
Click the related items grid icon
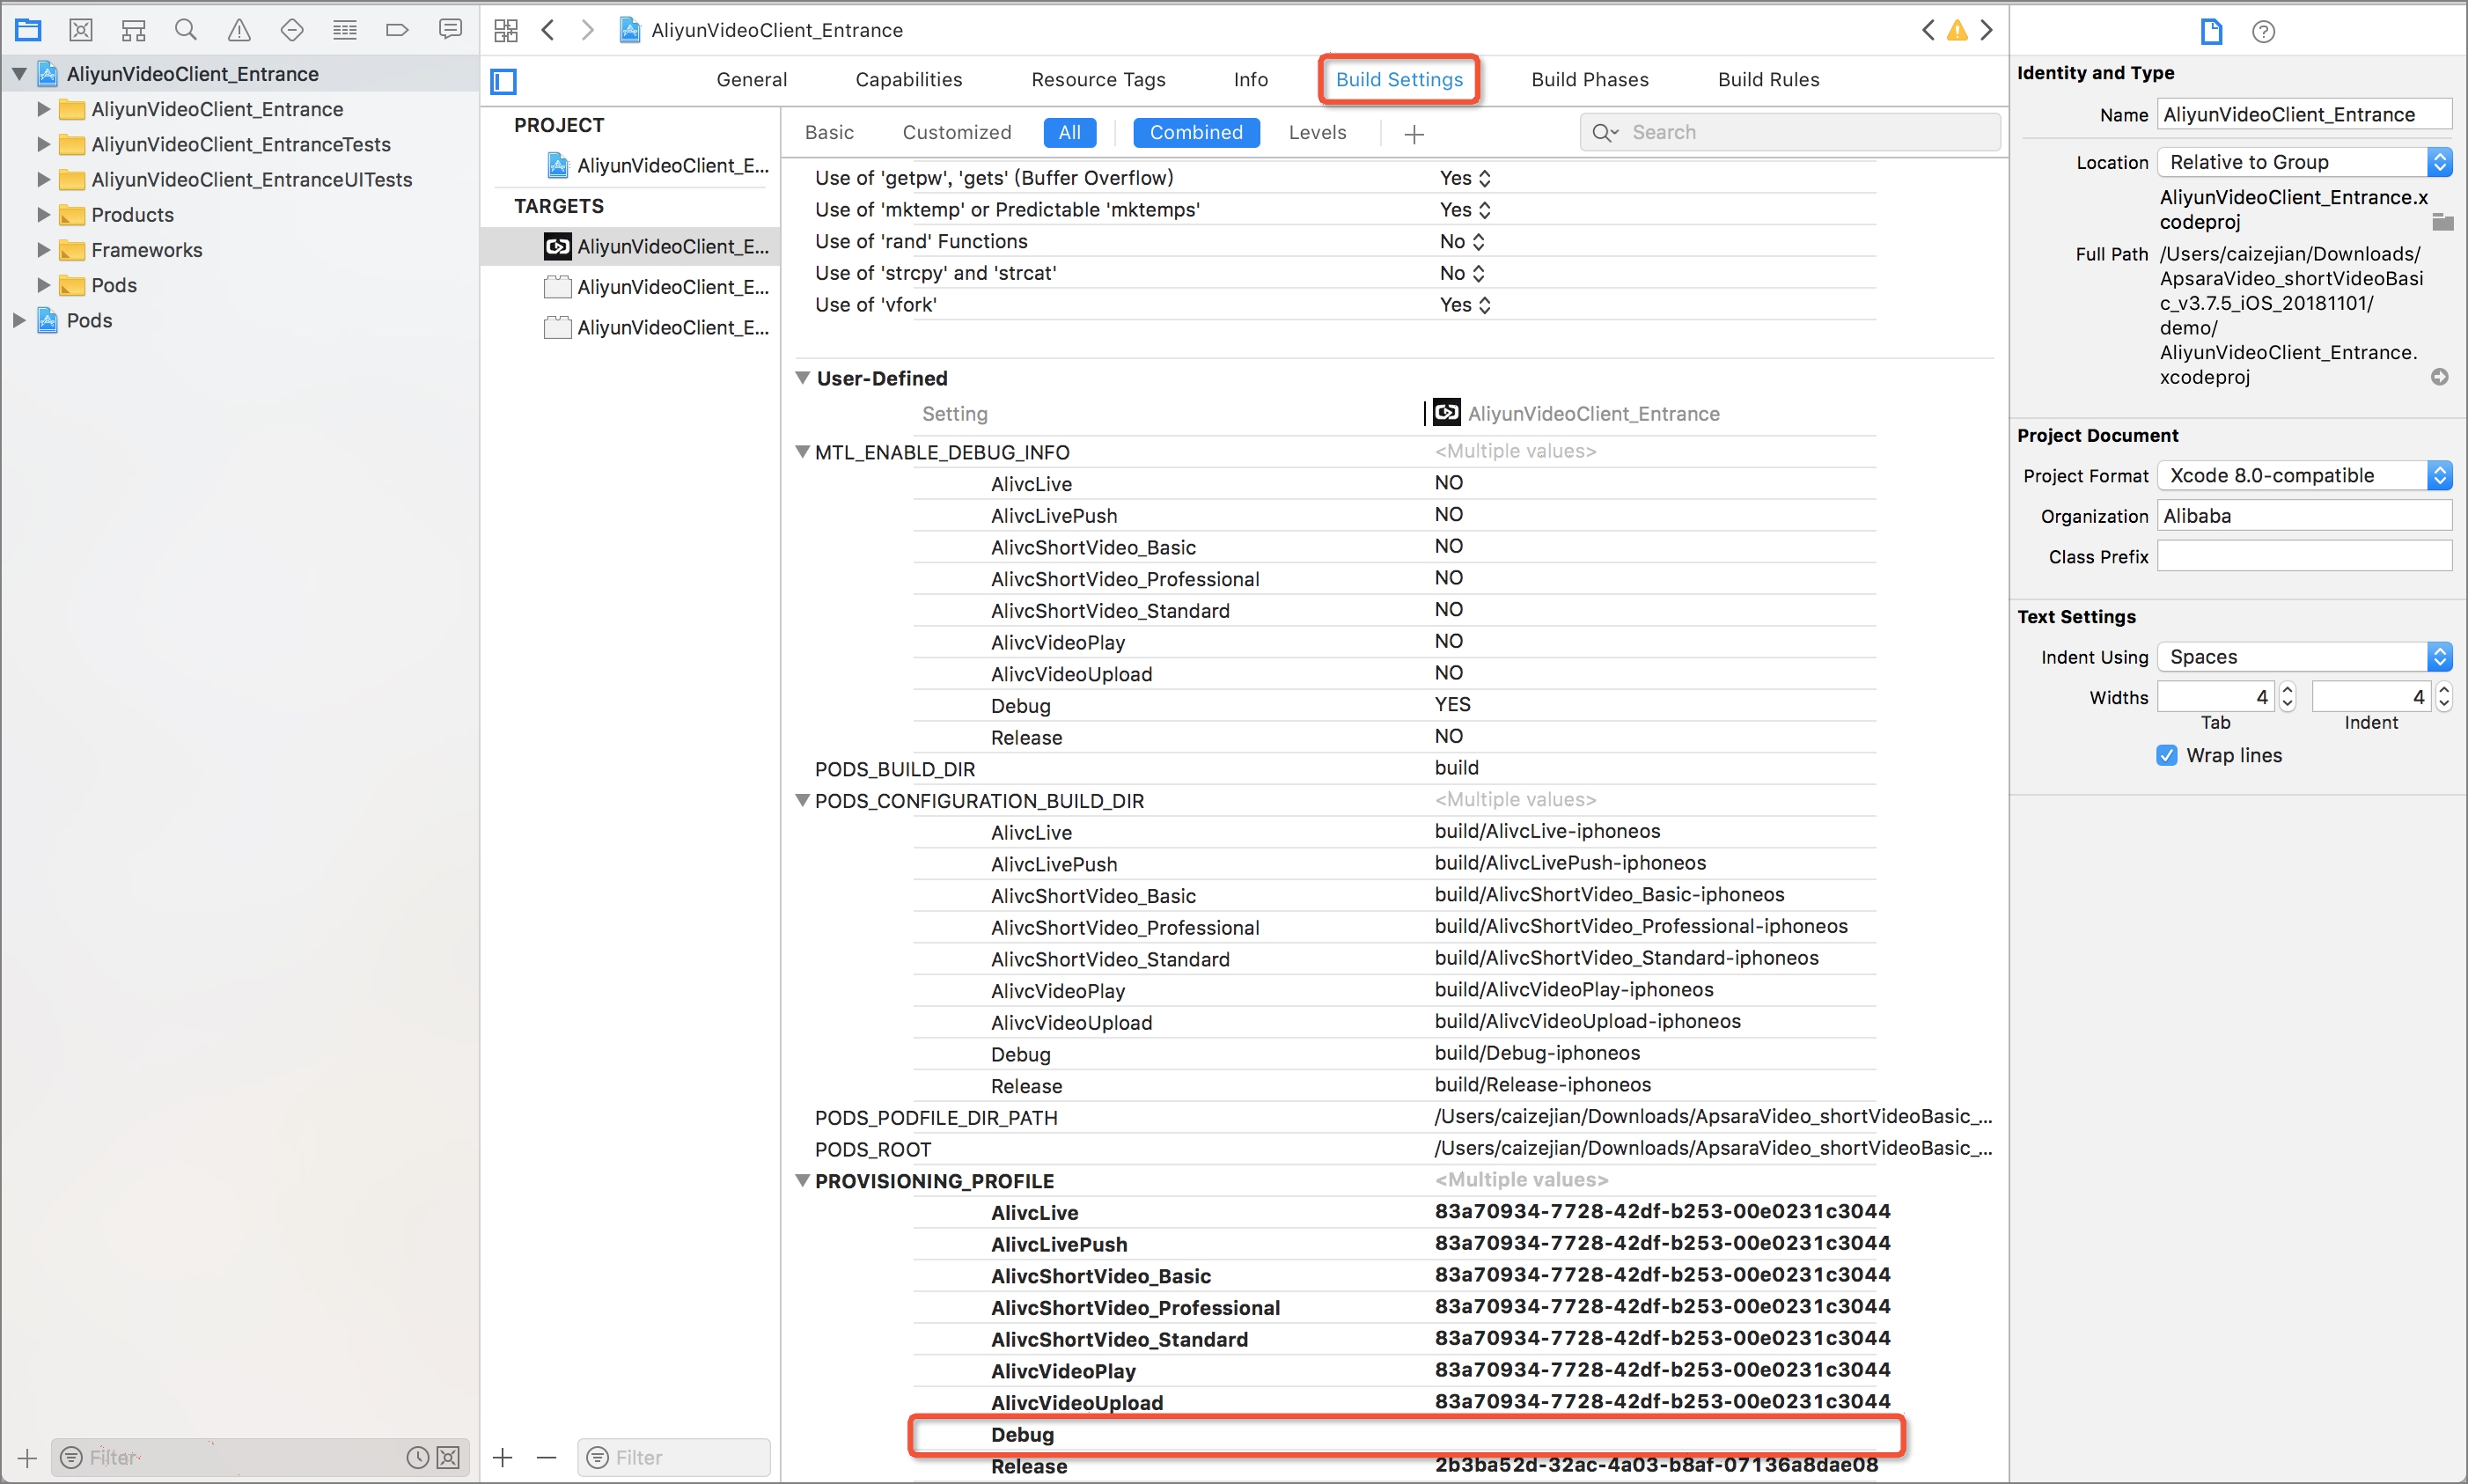(506, 30)
